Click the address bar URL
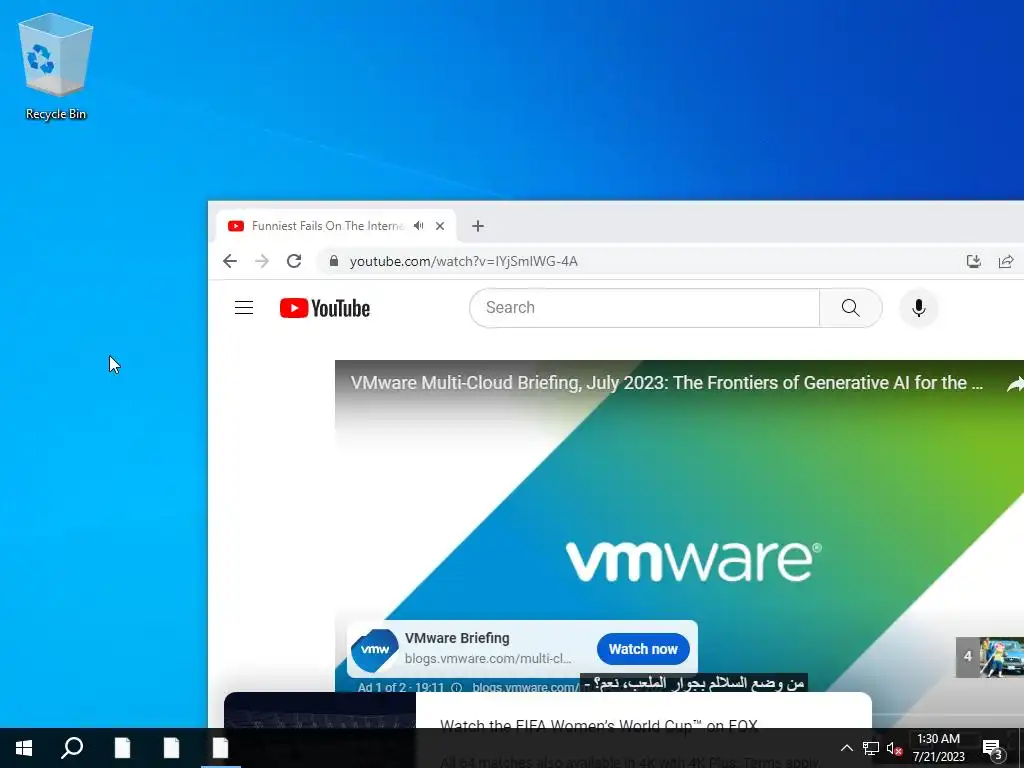1024x768 pixels. (x=464, y=261)
